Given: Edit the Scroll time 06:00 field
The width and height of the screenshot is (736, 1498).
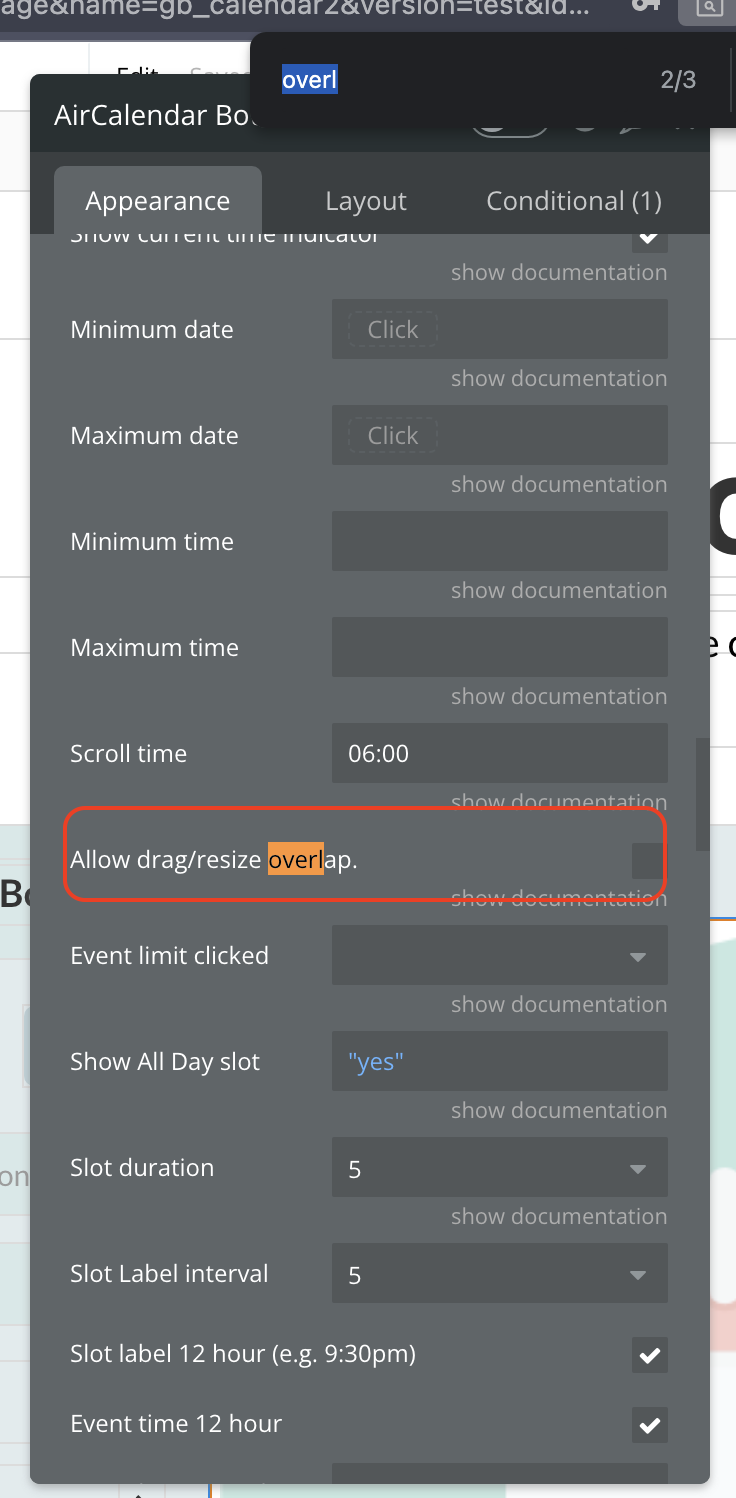Looking at the screenshot, I should pos(499,753).
